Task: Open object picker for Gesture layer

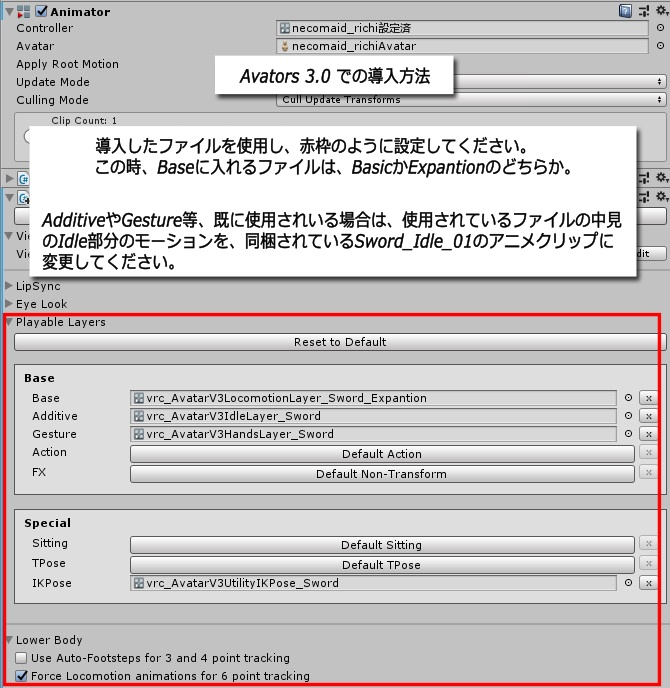Action: [x=628, y=434]
